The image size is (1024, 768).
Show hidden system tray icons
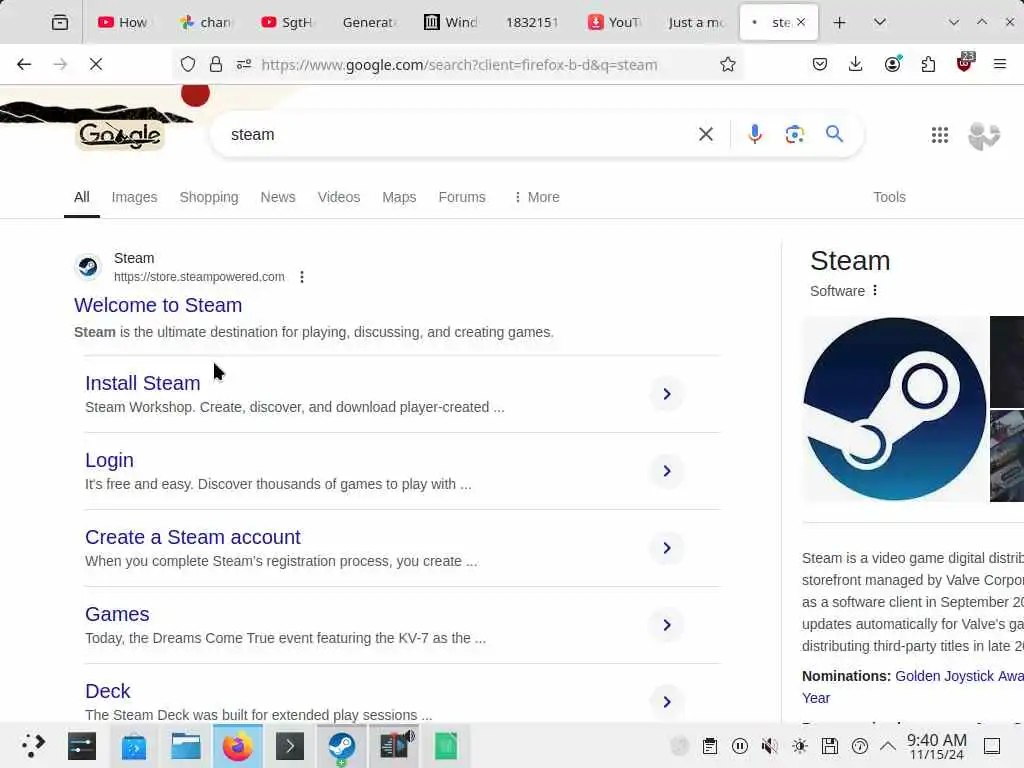[888, 746]
